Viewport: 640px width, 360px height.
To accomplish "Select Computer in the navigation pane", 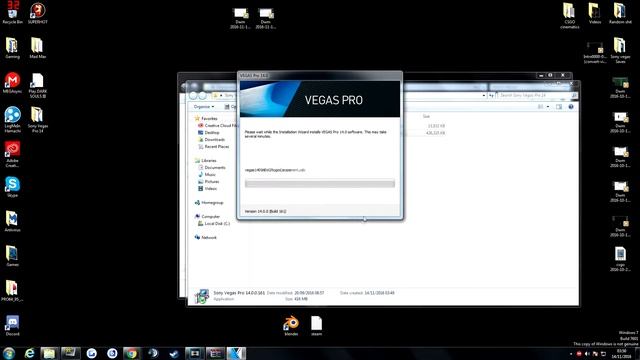I will click(x=207, y=216).
